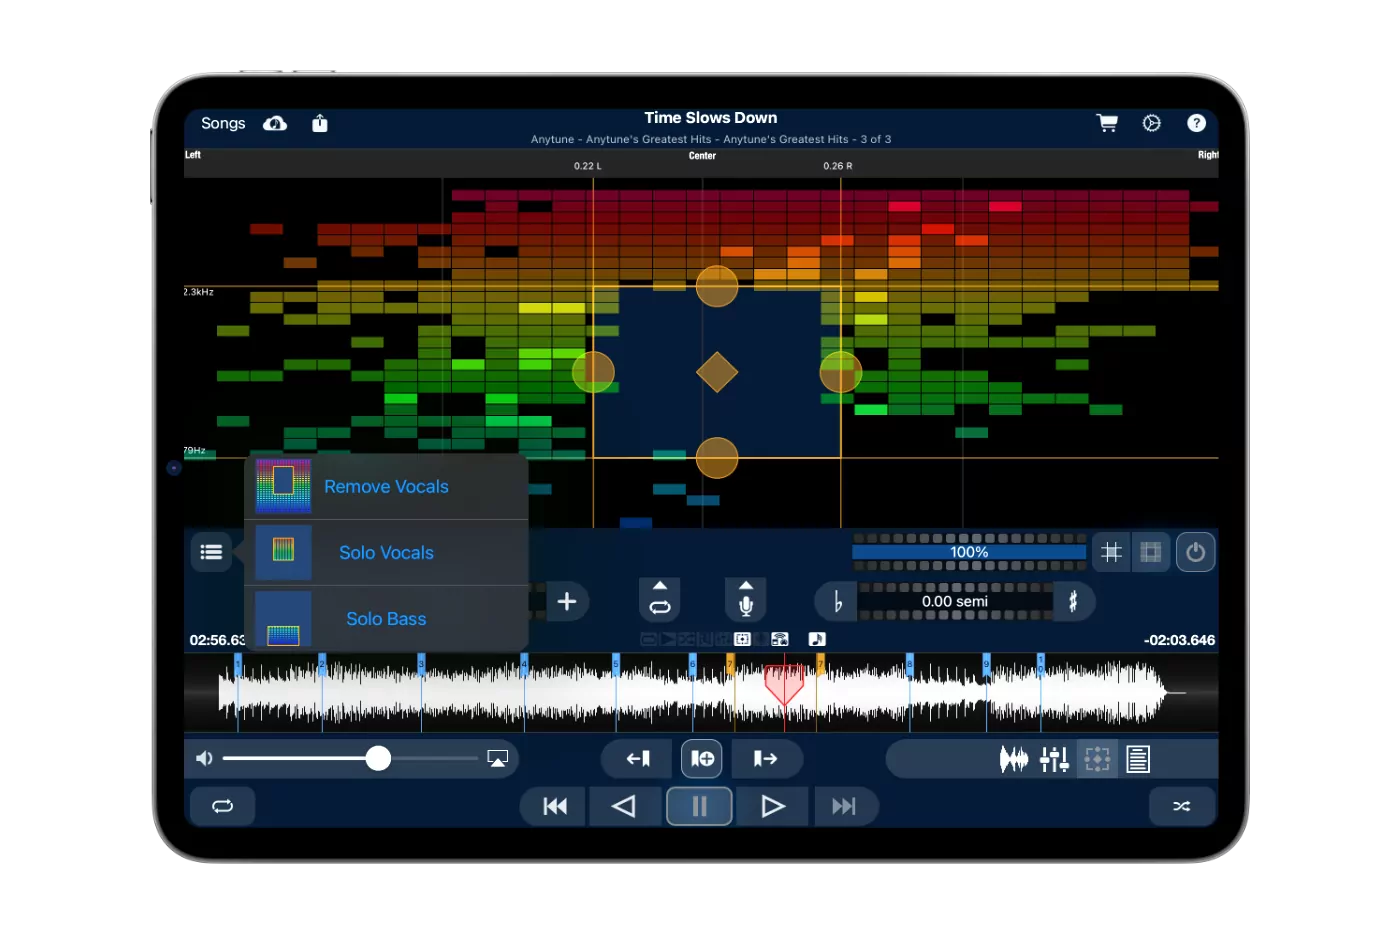Image resolution: width=1400 pixels, height=934 pixels.
Task: Select the Solo Vocals menu option
Action: tap(386, 552)
